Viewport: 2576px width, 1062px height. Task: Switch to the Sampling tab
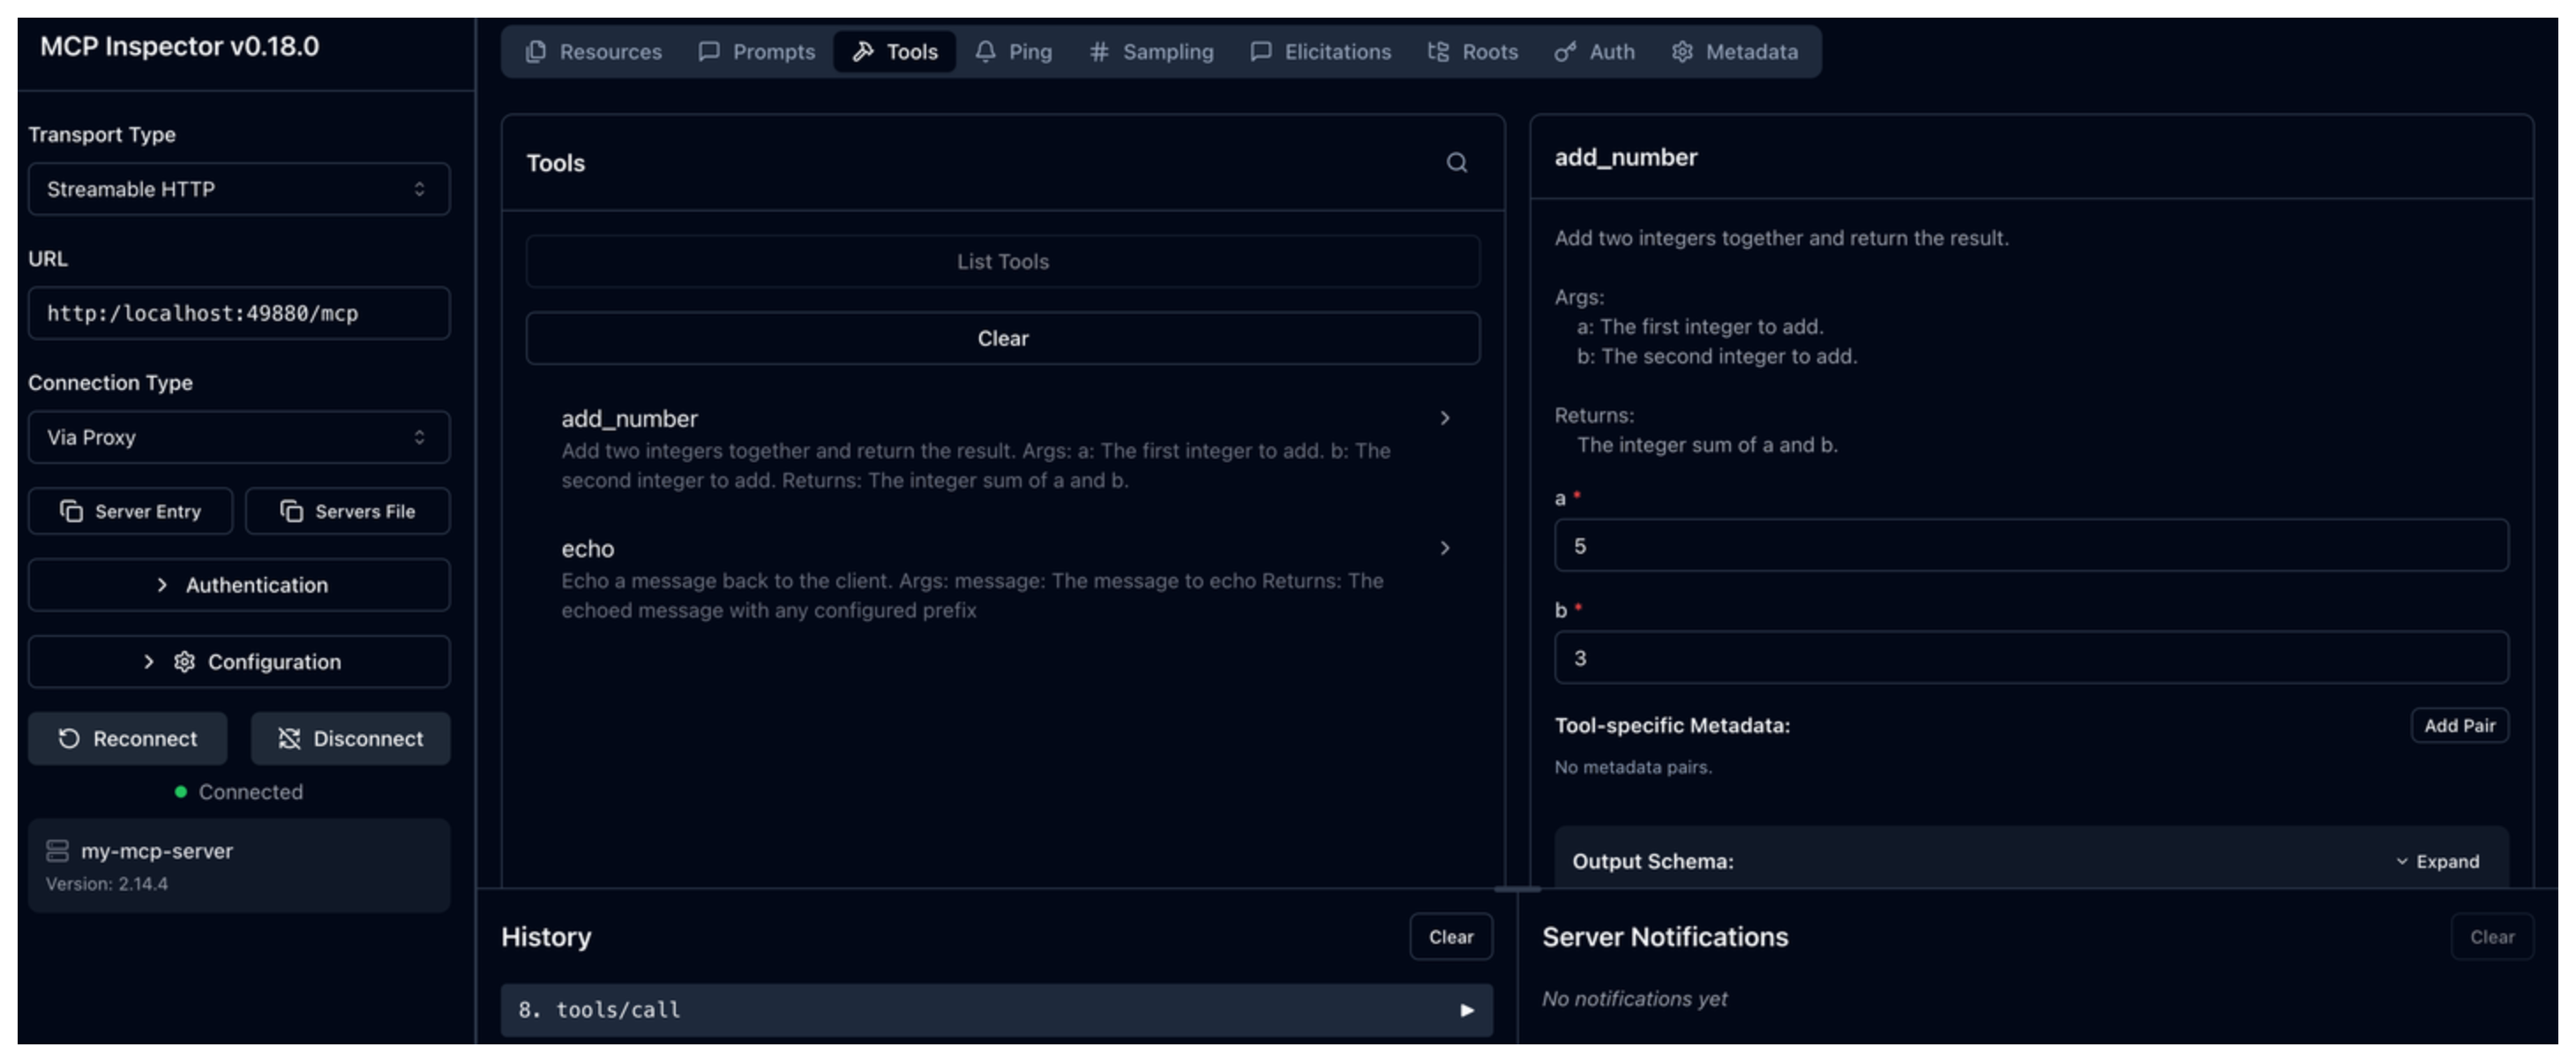[x=1150, y=52]
